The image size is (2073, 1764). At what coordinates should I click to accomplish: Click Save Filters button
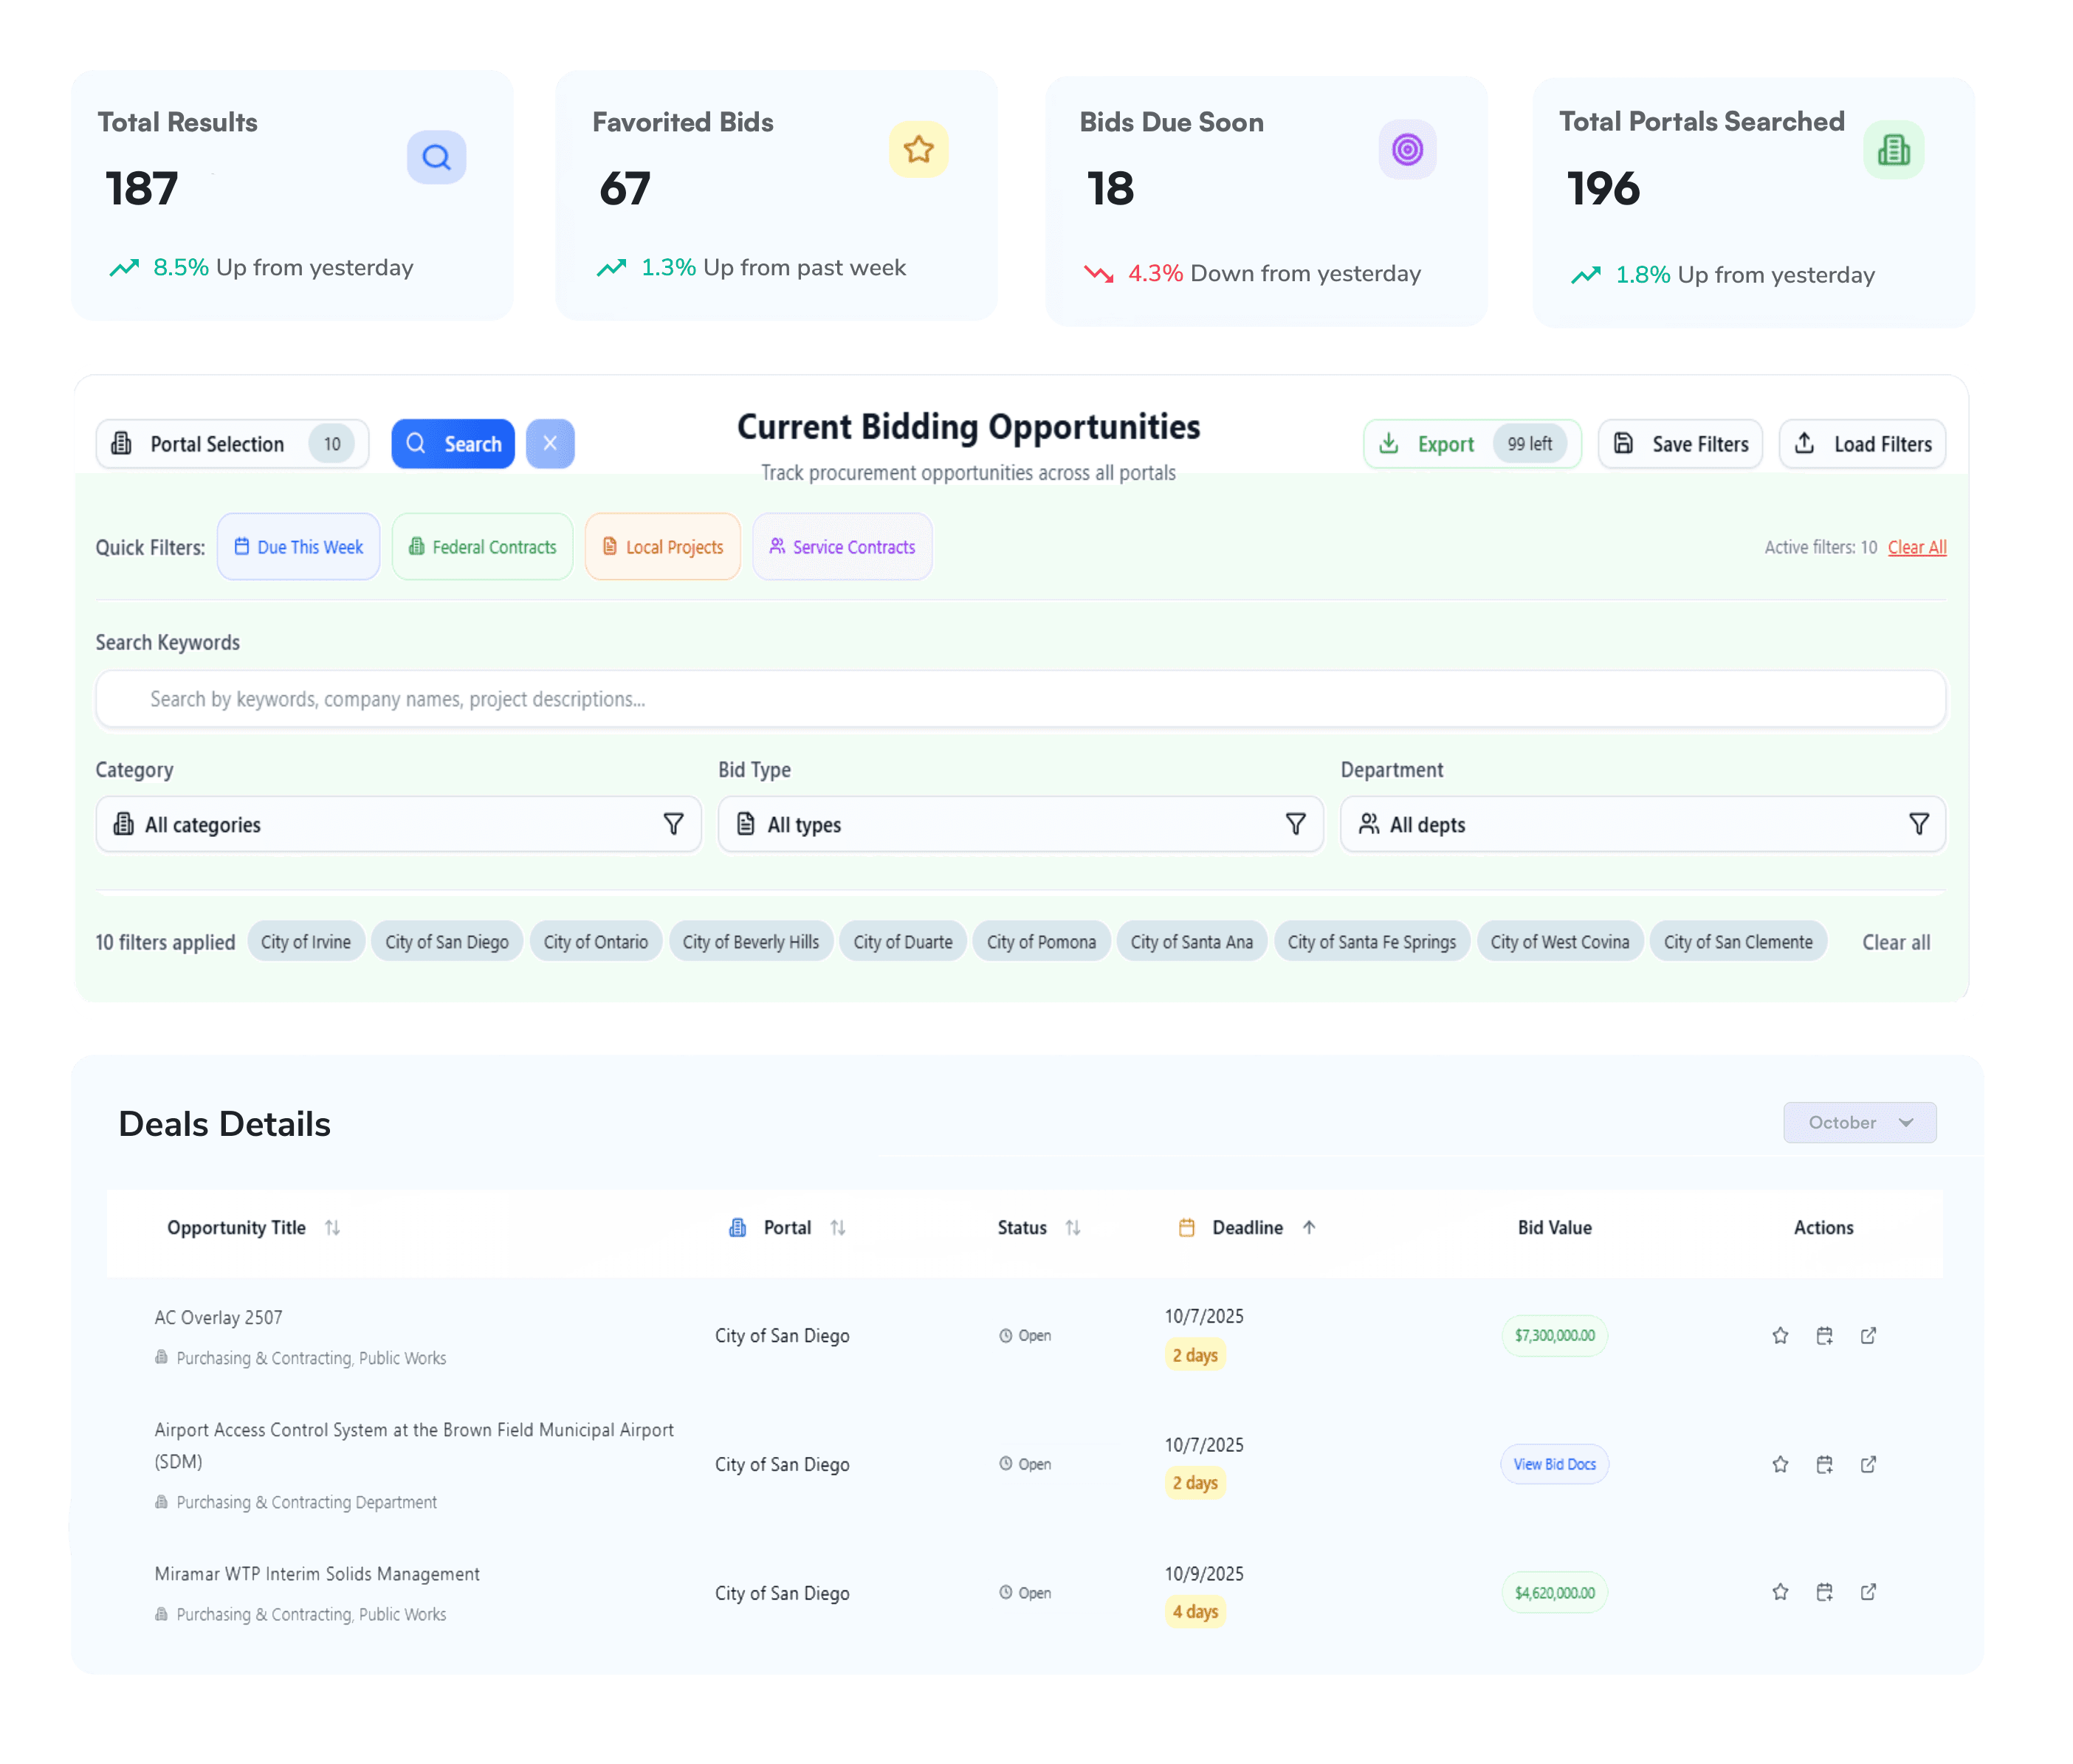(x=1680, y=444)
